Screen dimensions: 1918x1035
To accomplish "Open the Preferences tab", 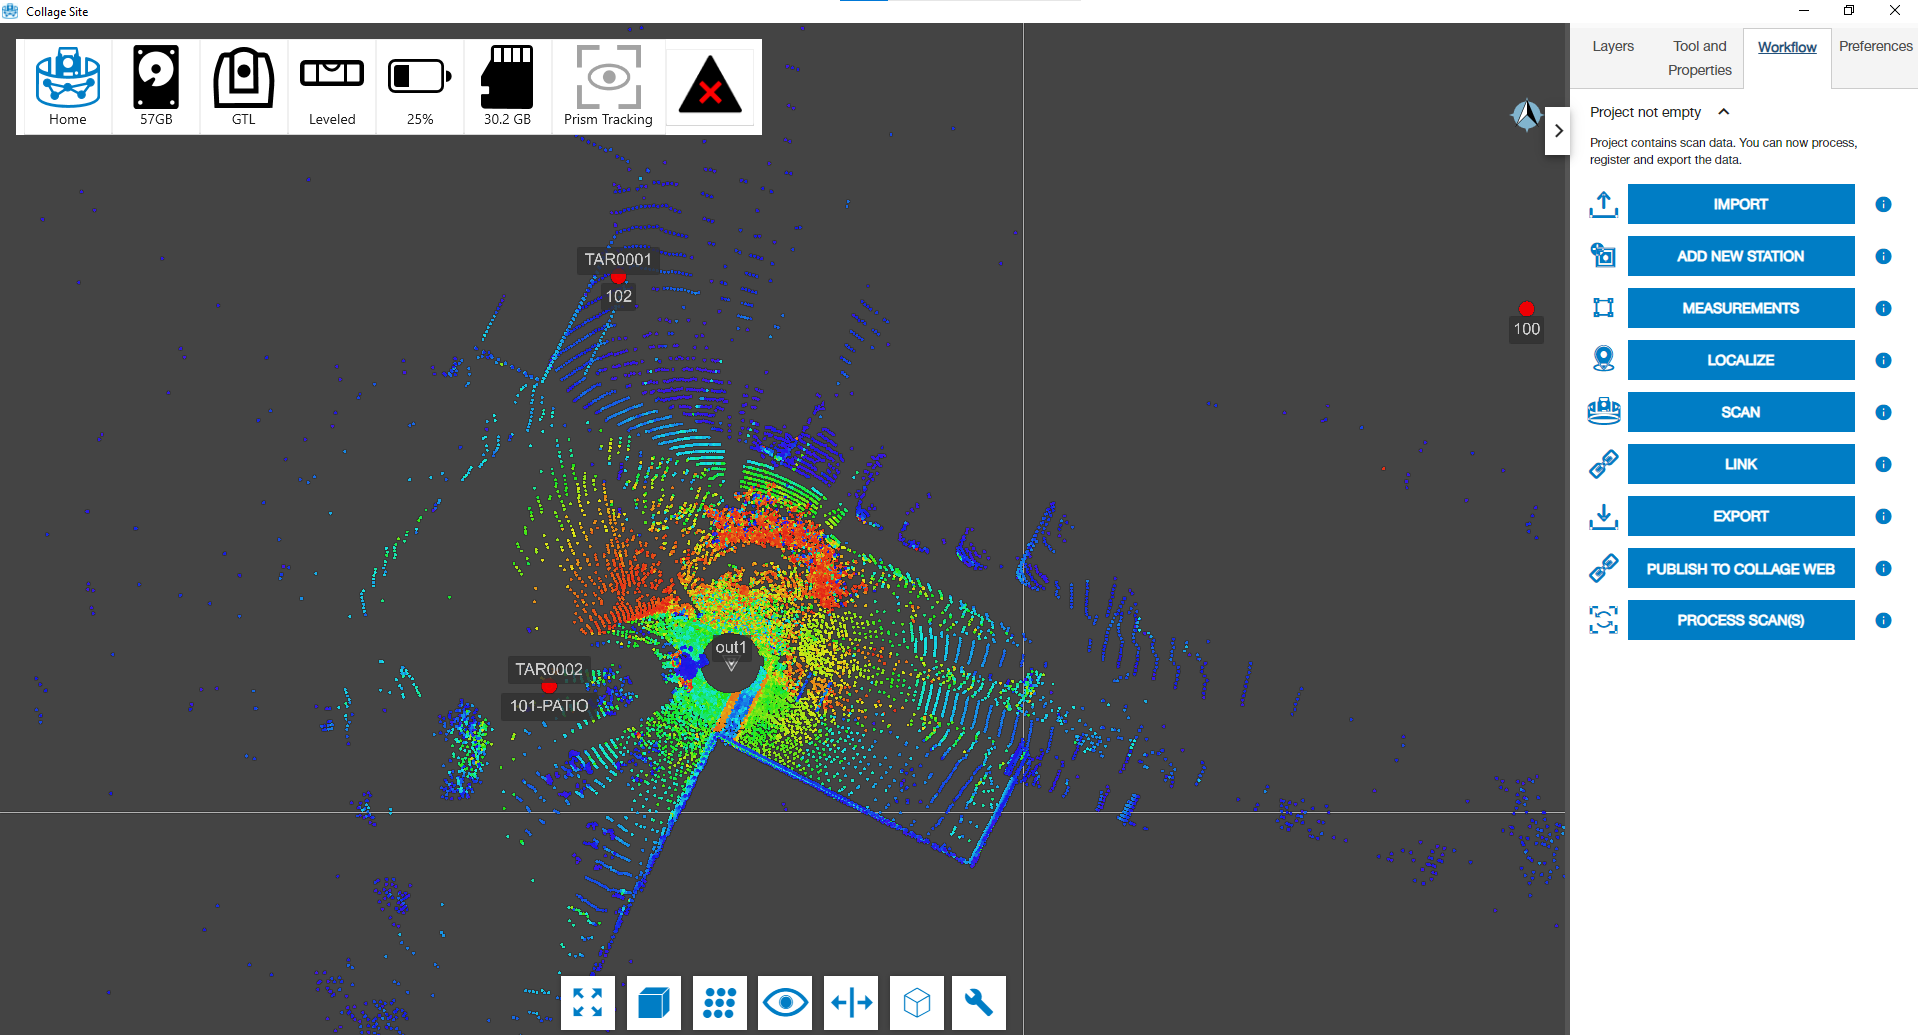I will click(x=1875, y=47).
